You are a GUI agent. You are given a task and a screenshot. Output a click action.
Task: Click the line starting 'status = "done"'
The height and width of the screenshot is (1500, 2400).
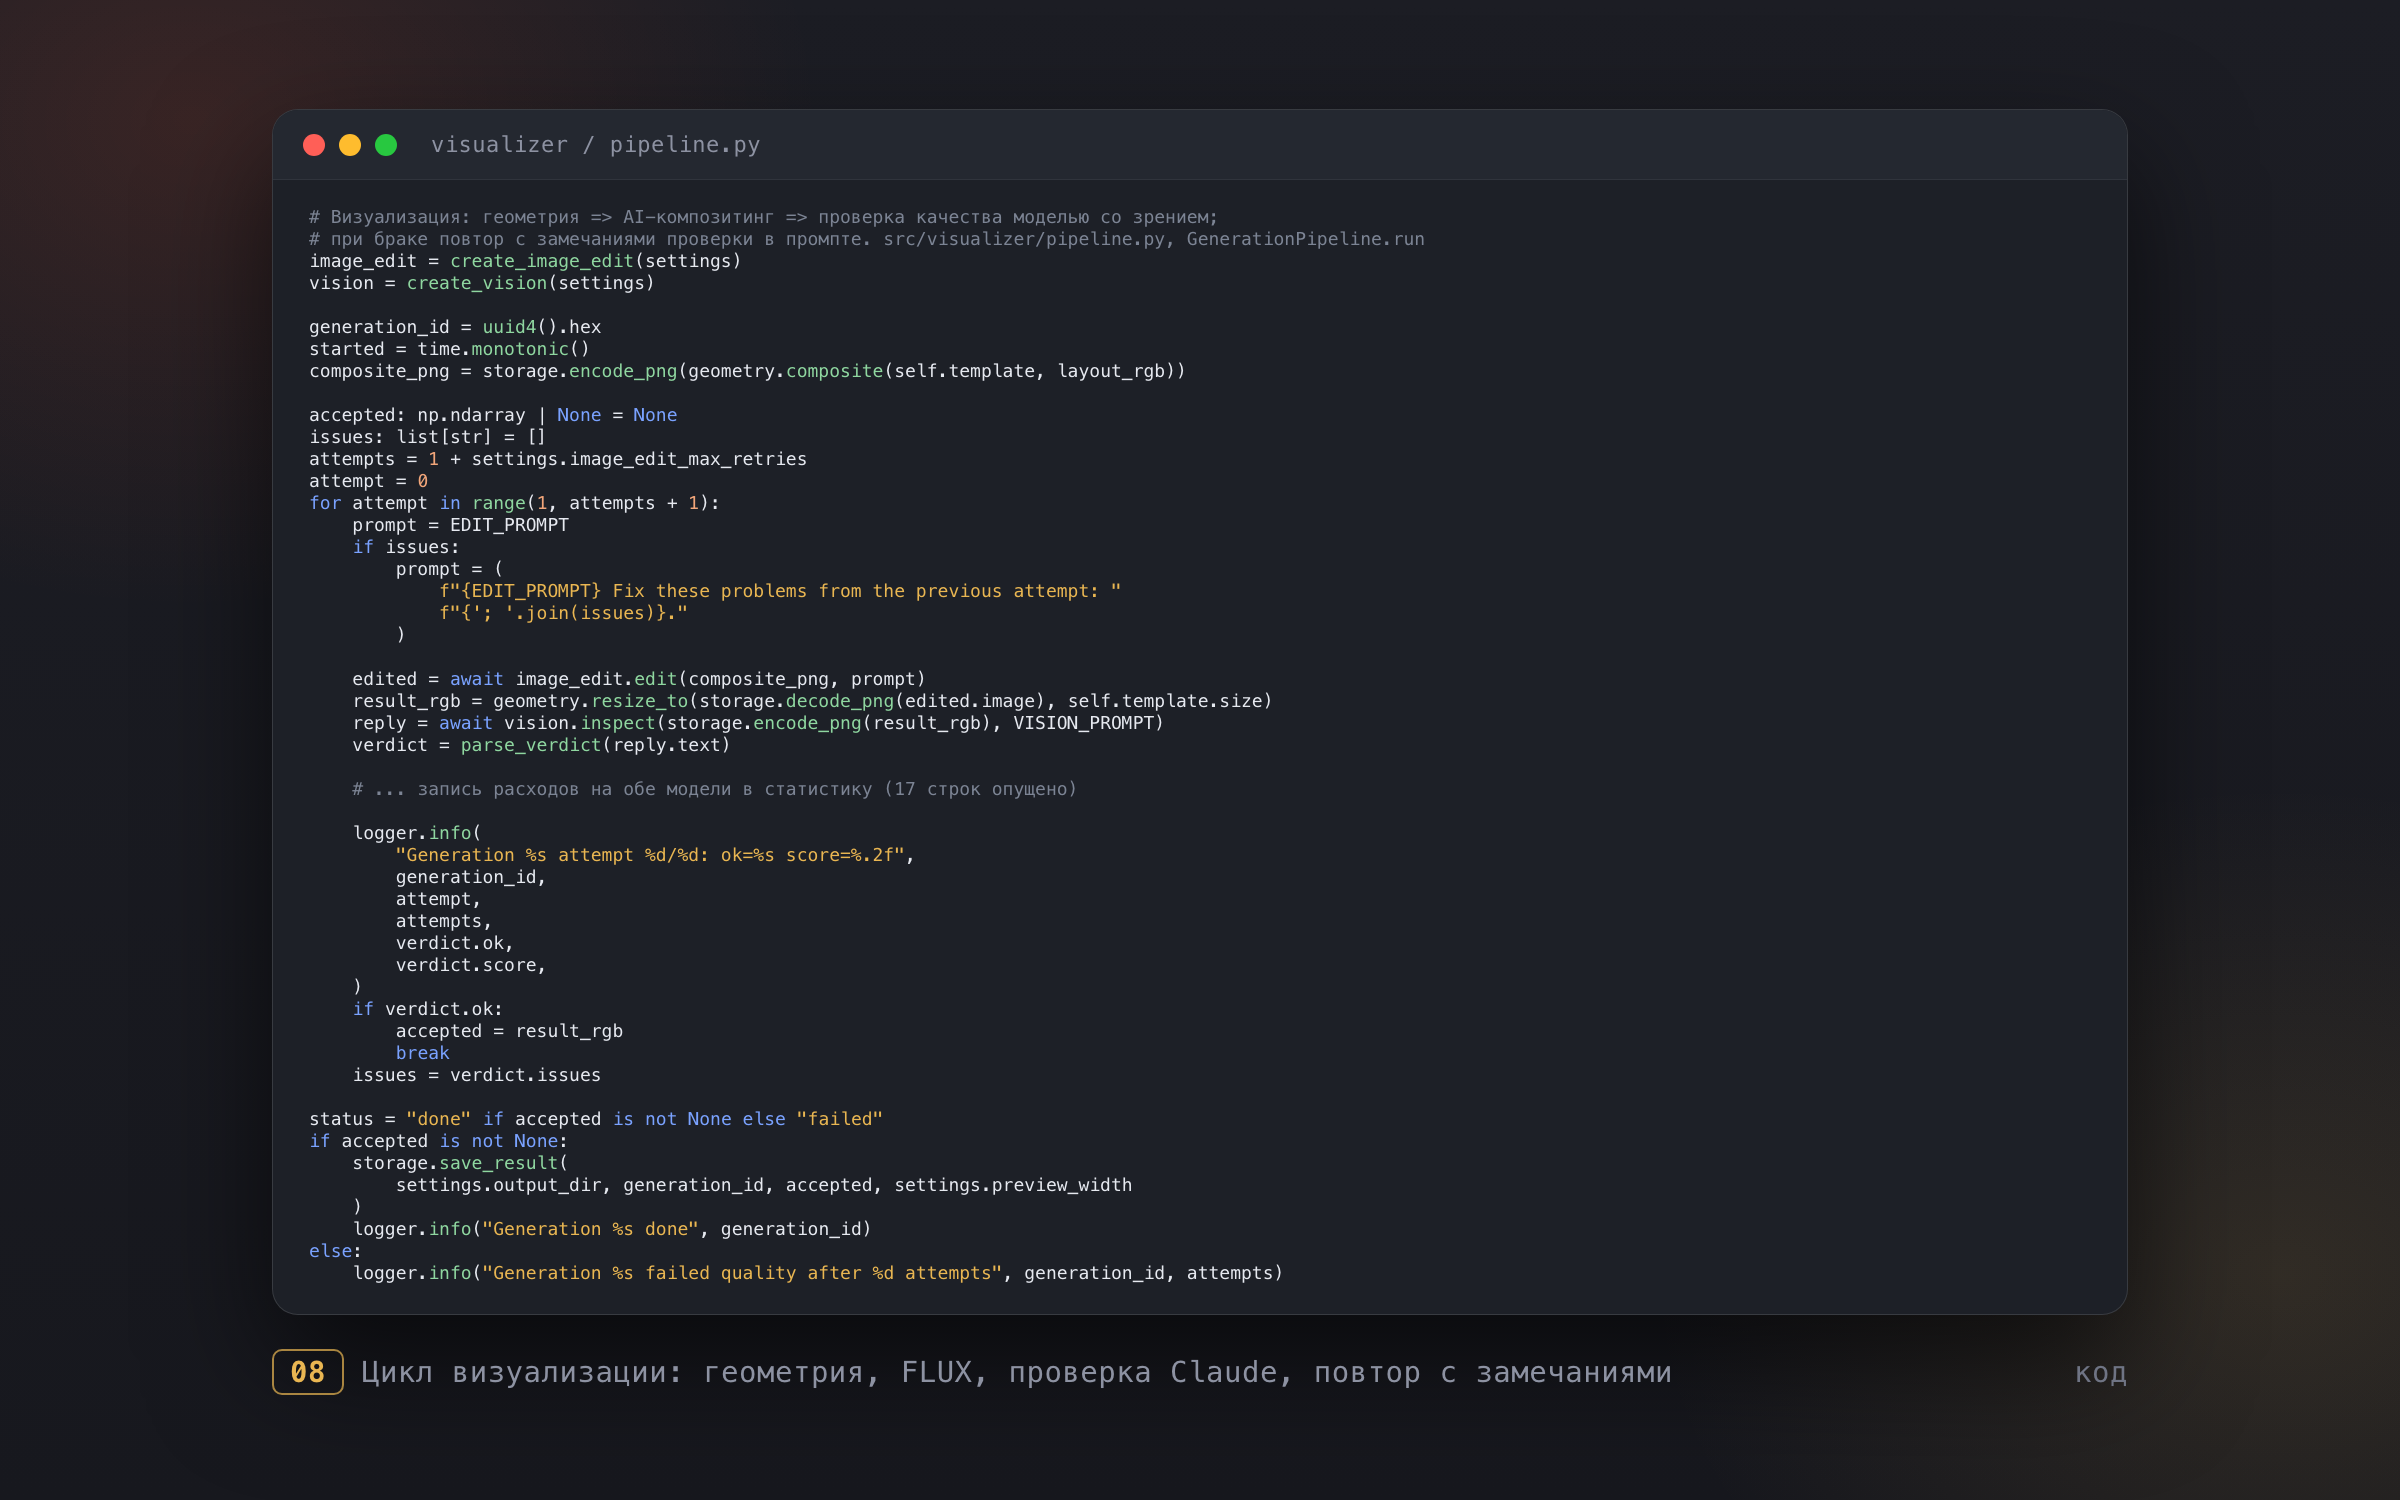pos(596,1119)
